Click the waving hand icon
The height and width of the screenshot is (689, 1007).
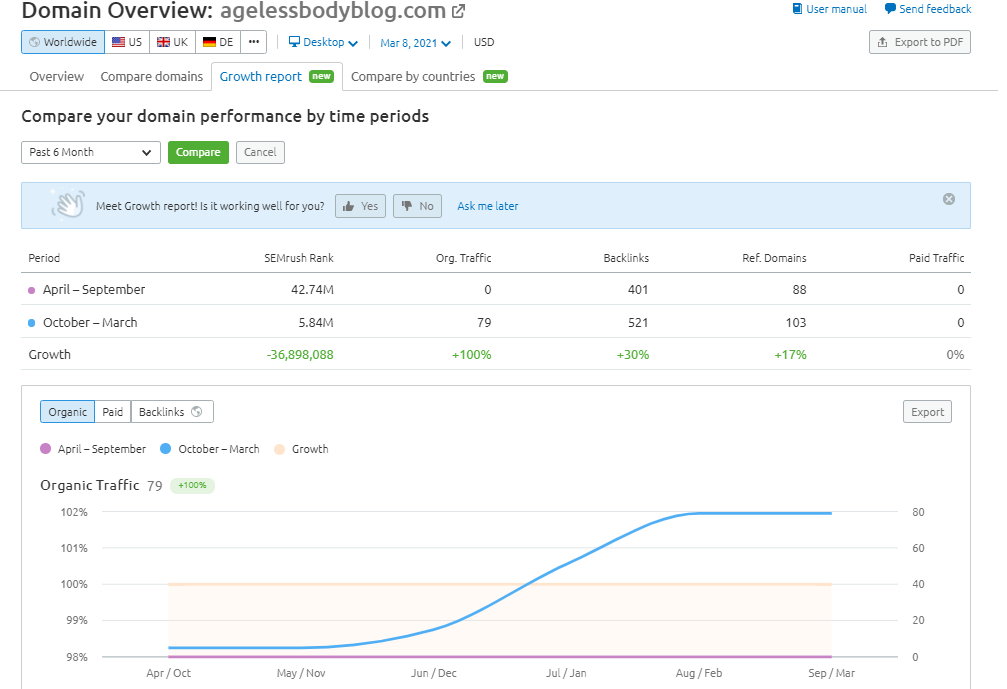[68, 204]
